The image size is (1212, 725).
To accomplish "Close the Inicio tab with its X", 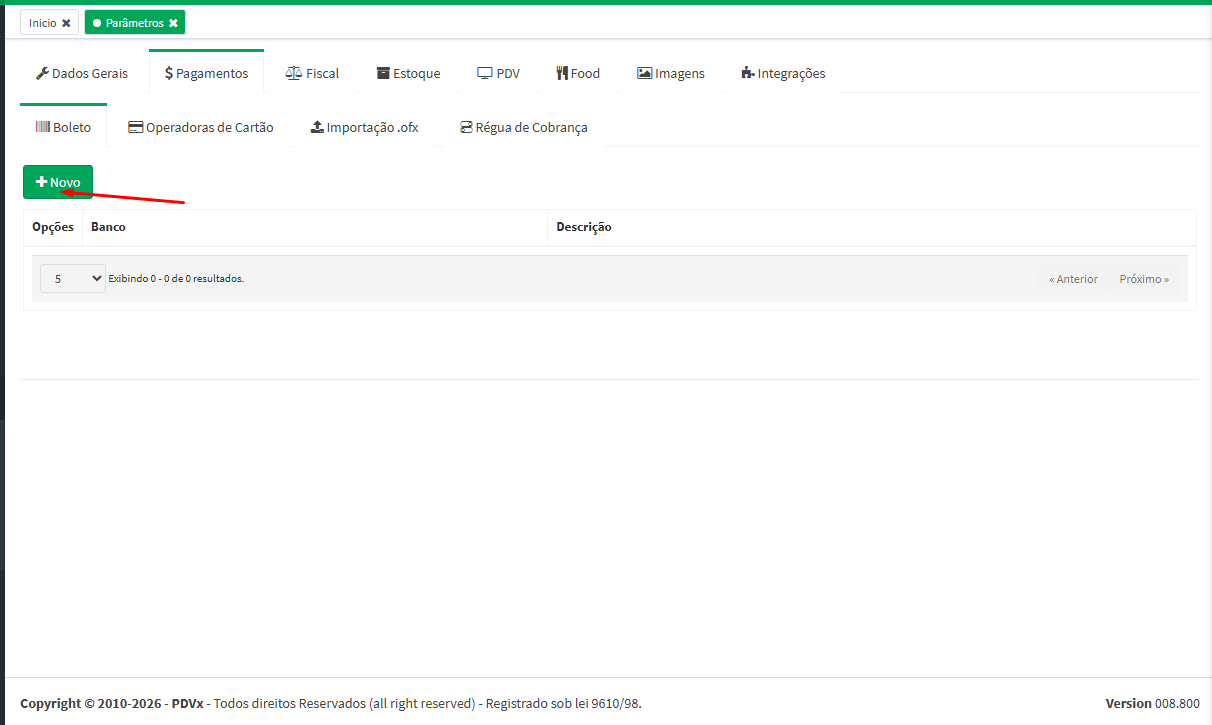I will click(x=66, y=22).
